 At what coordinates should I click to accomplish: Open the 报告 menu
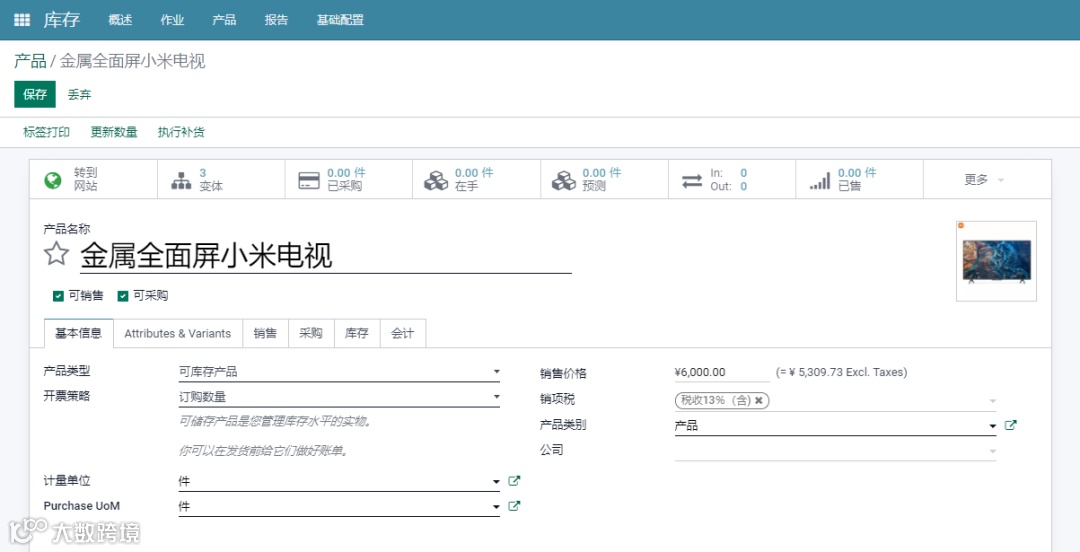click(x=276, y=20)
